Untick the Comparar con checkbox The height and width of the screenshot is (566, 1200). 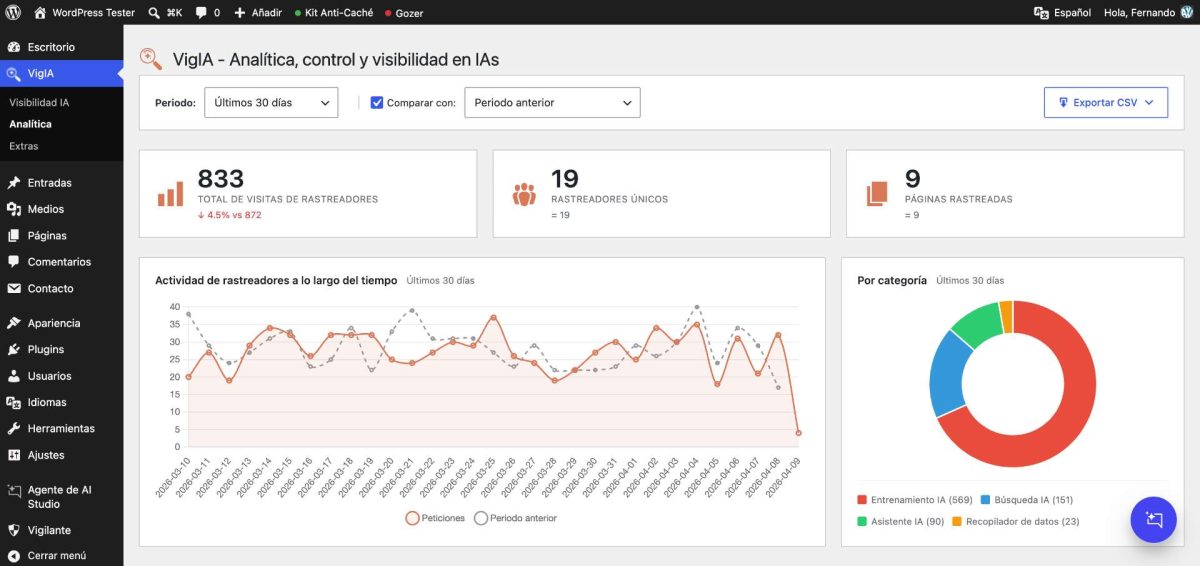pyautogui.click(x=377, y=103)
